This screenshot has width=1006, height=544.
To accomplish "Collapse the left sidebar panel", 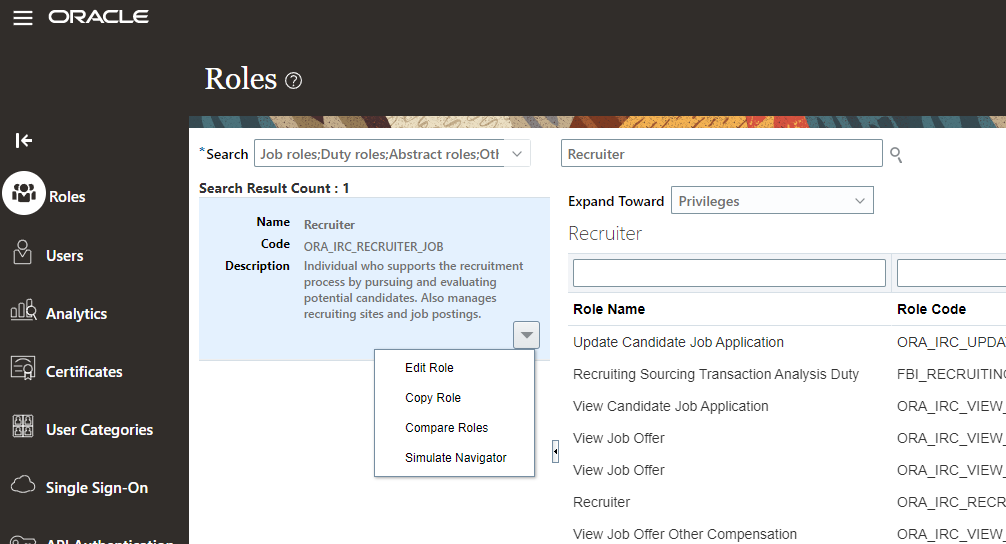I will click(24, 140).
